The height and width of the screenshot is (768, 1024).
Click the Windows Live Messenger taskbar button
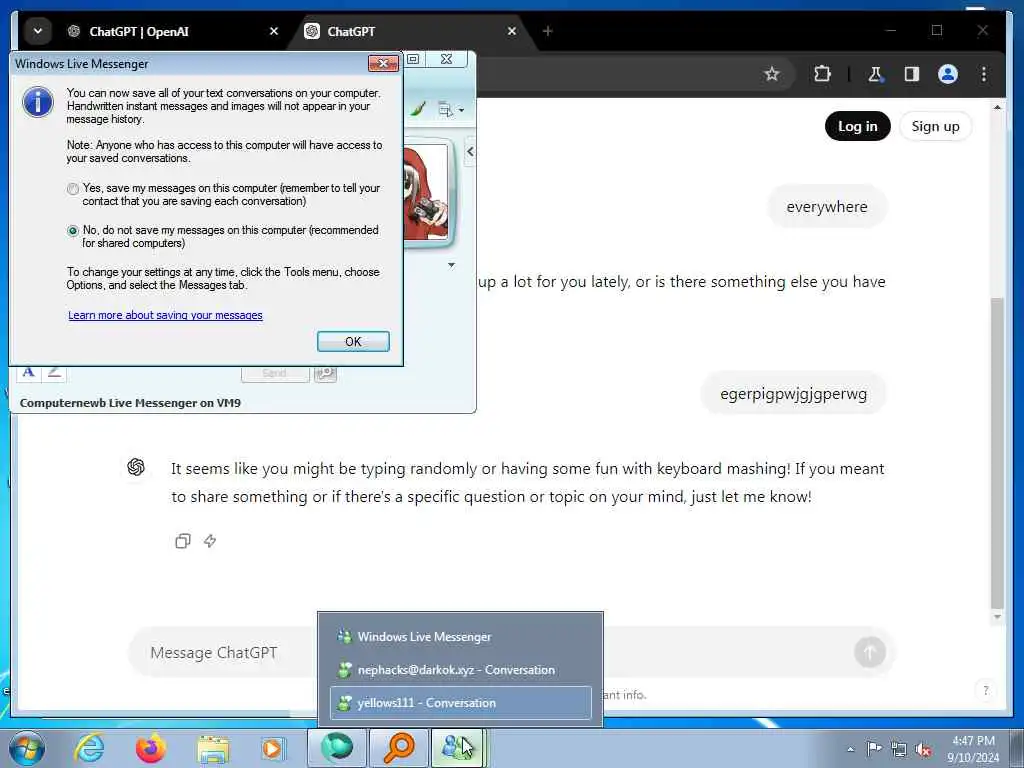[x=457, y=748]
